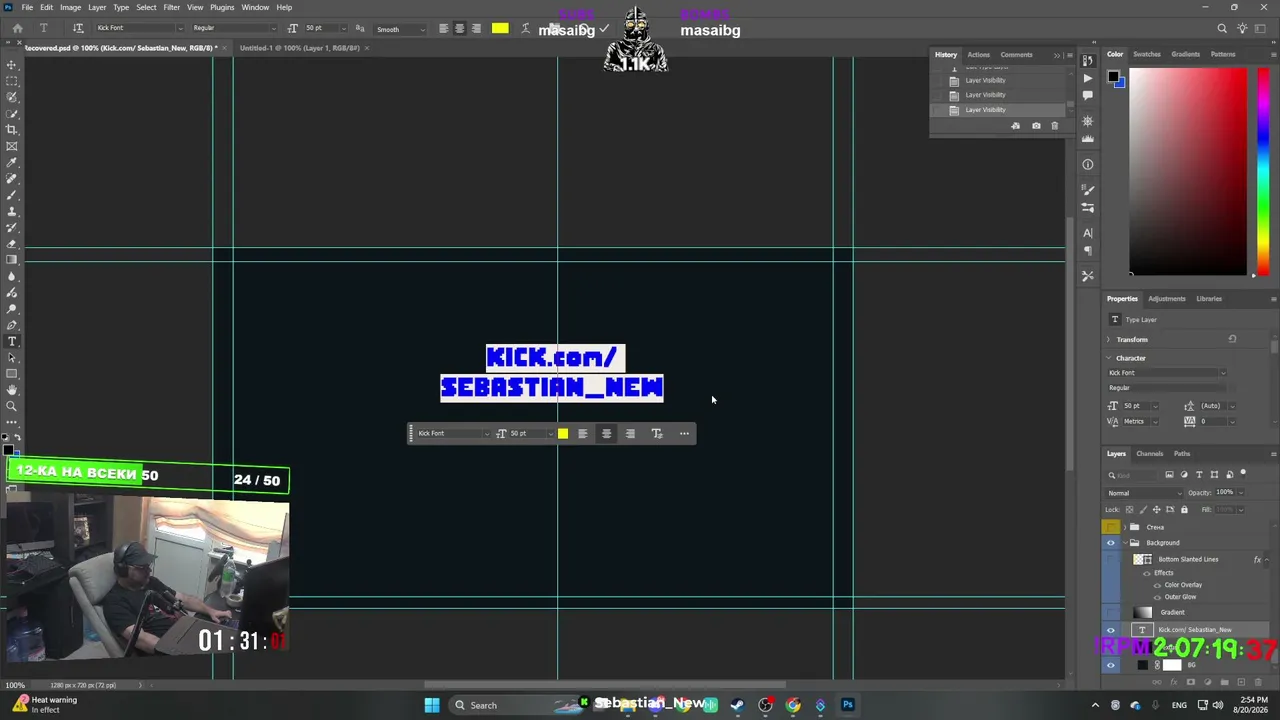The width and height of the screenshot is (1280, 720).
Task: Delete layer with Layers panel trash icon
Action: point(1259,683)
